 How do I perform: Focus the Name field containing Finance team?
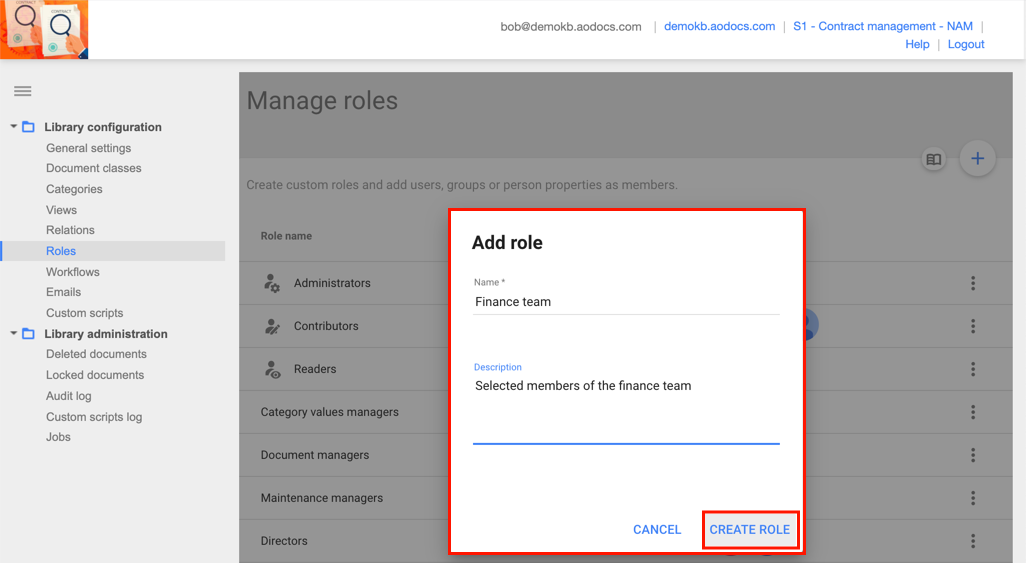[626, 302]
